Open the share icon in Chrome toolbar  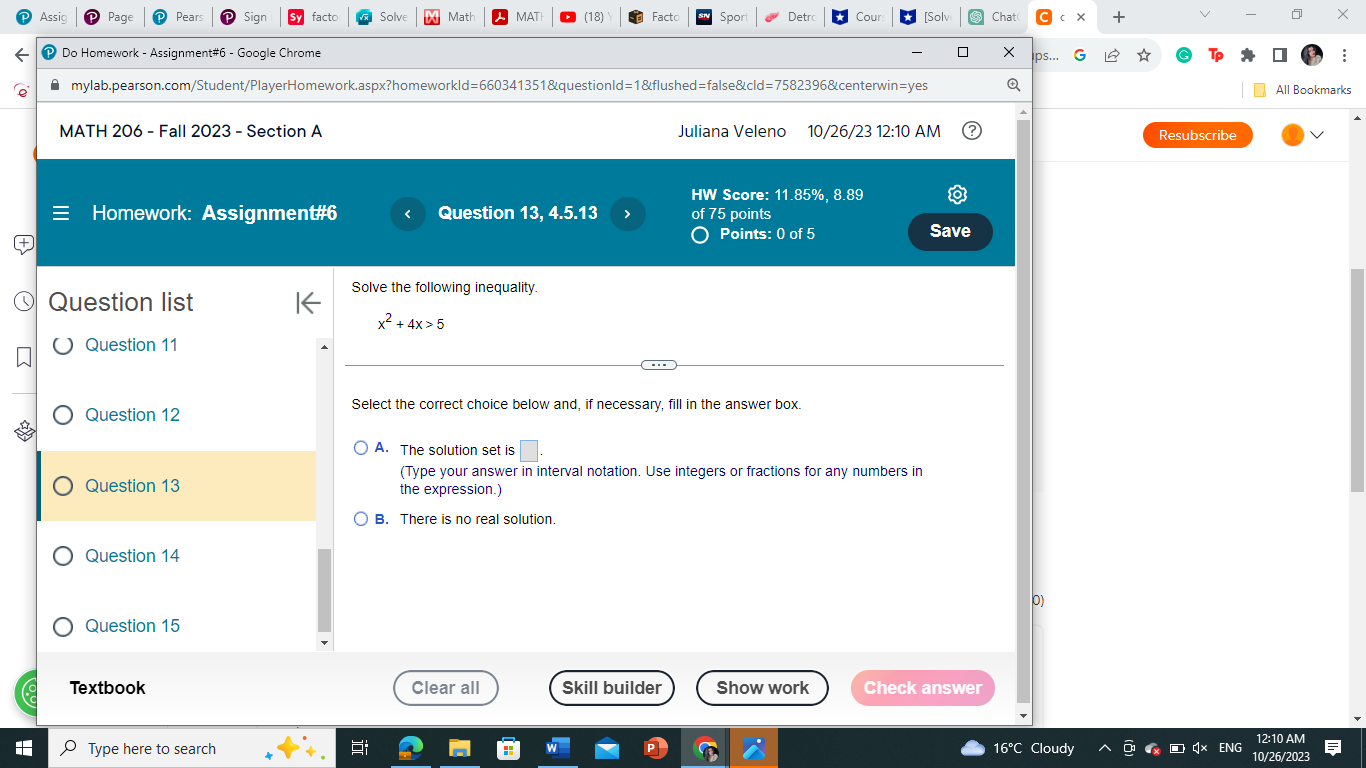pos(1111,56)
